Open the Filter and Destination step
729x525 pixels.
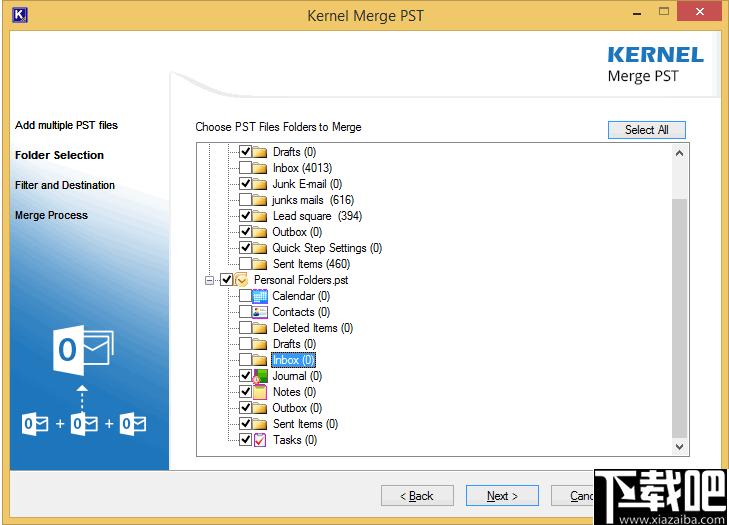tap(65, 185)
